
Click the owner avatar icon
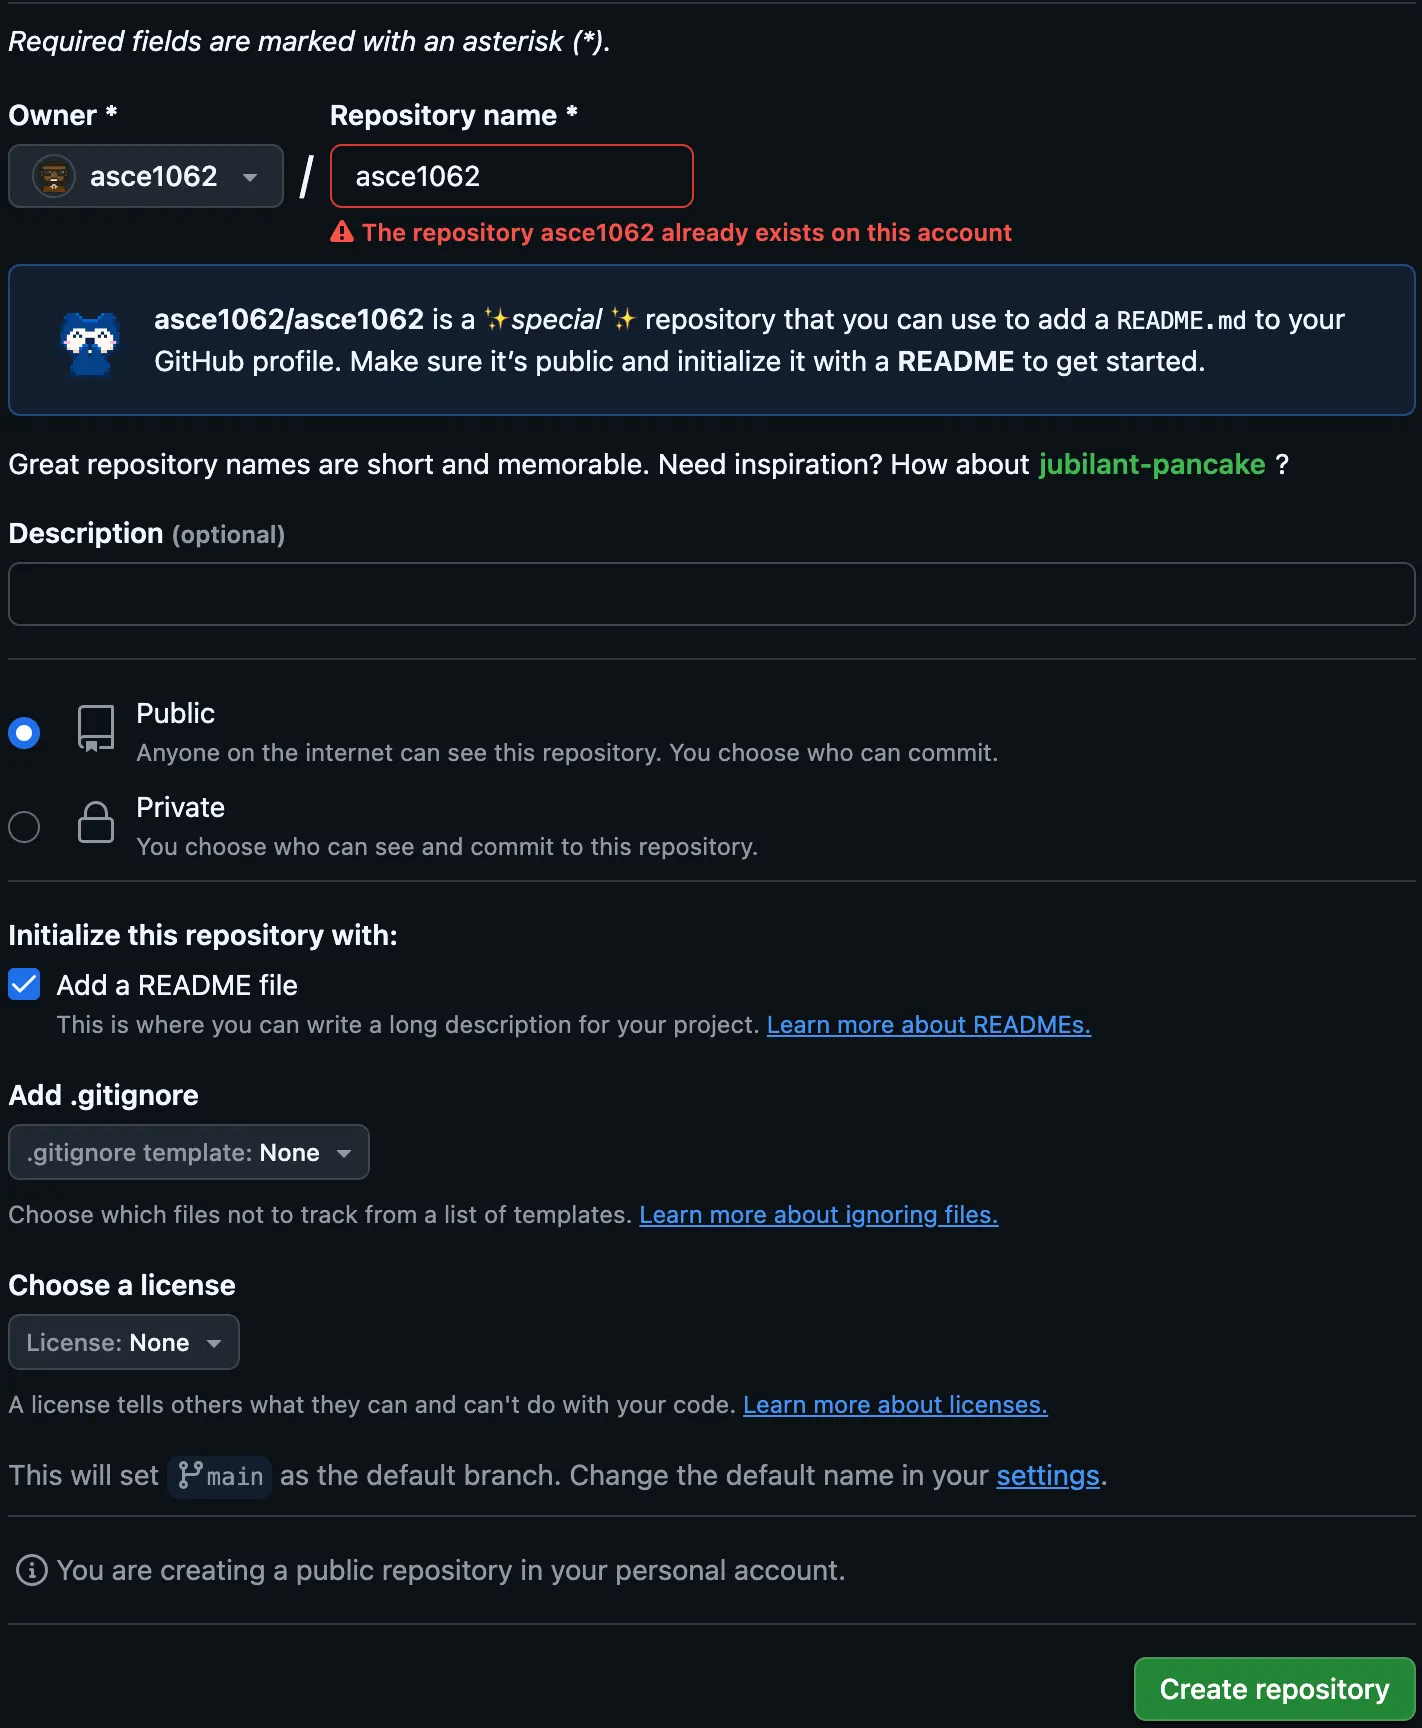54,176
